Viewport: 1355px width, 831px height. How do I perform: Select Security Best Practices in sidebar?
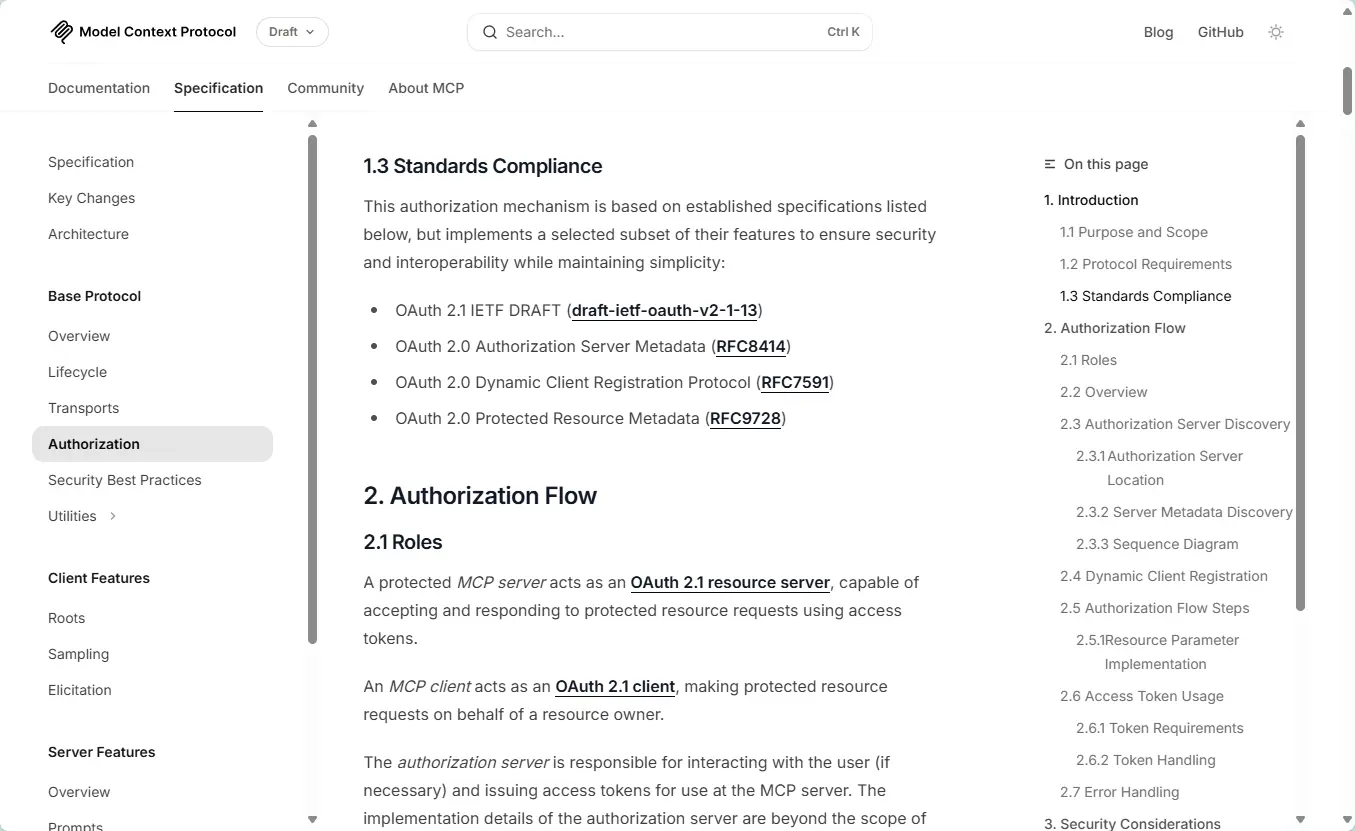(124, 480)
